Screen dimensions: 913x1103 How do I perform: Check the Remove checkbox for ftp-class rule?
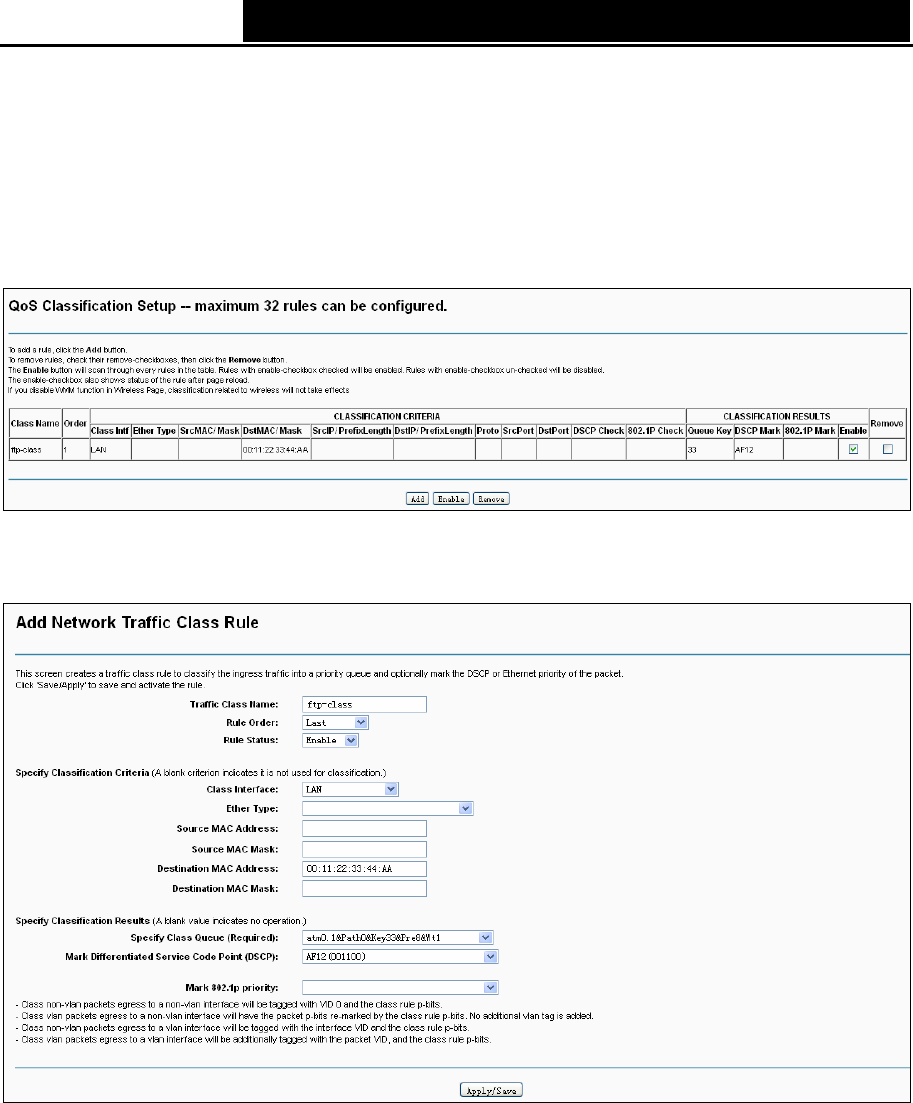(x=888, y=450)
